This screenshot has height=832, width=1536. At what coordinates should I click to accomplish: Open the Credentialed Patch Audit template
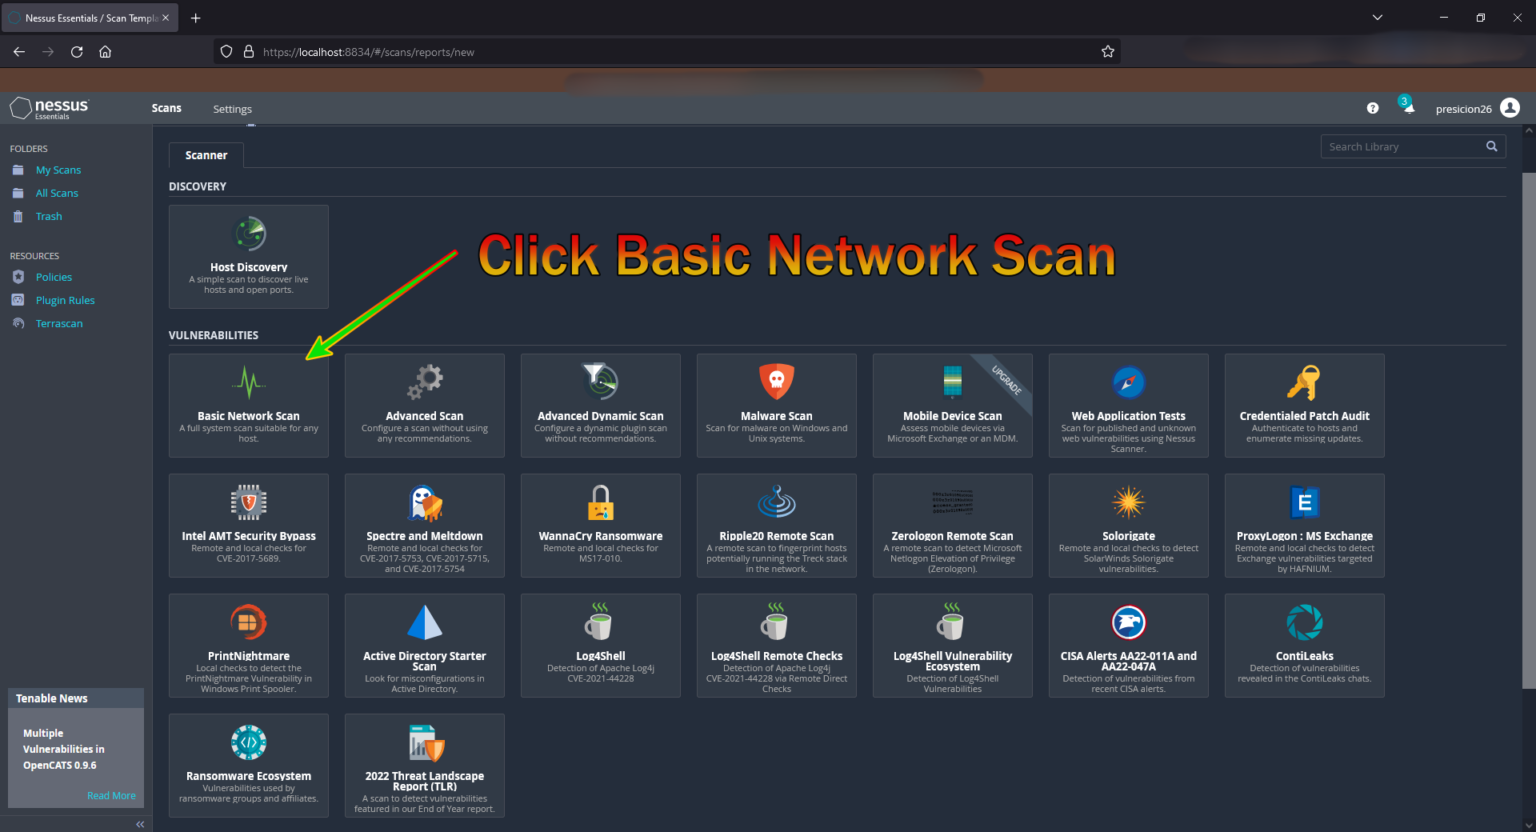(1304, 405)
